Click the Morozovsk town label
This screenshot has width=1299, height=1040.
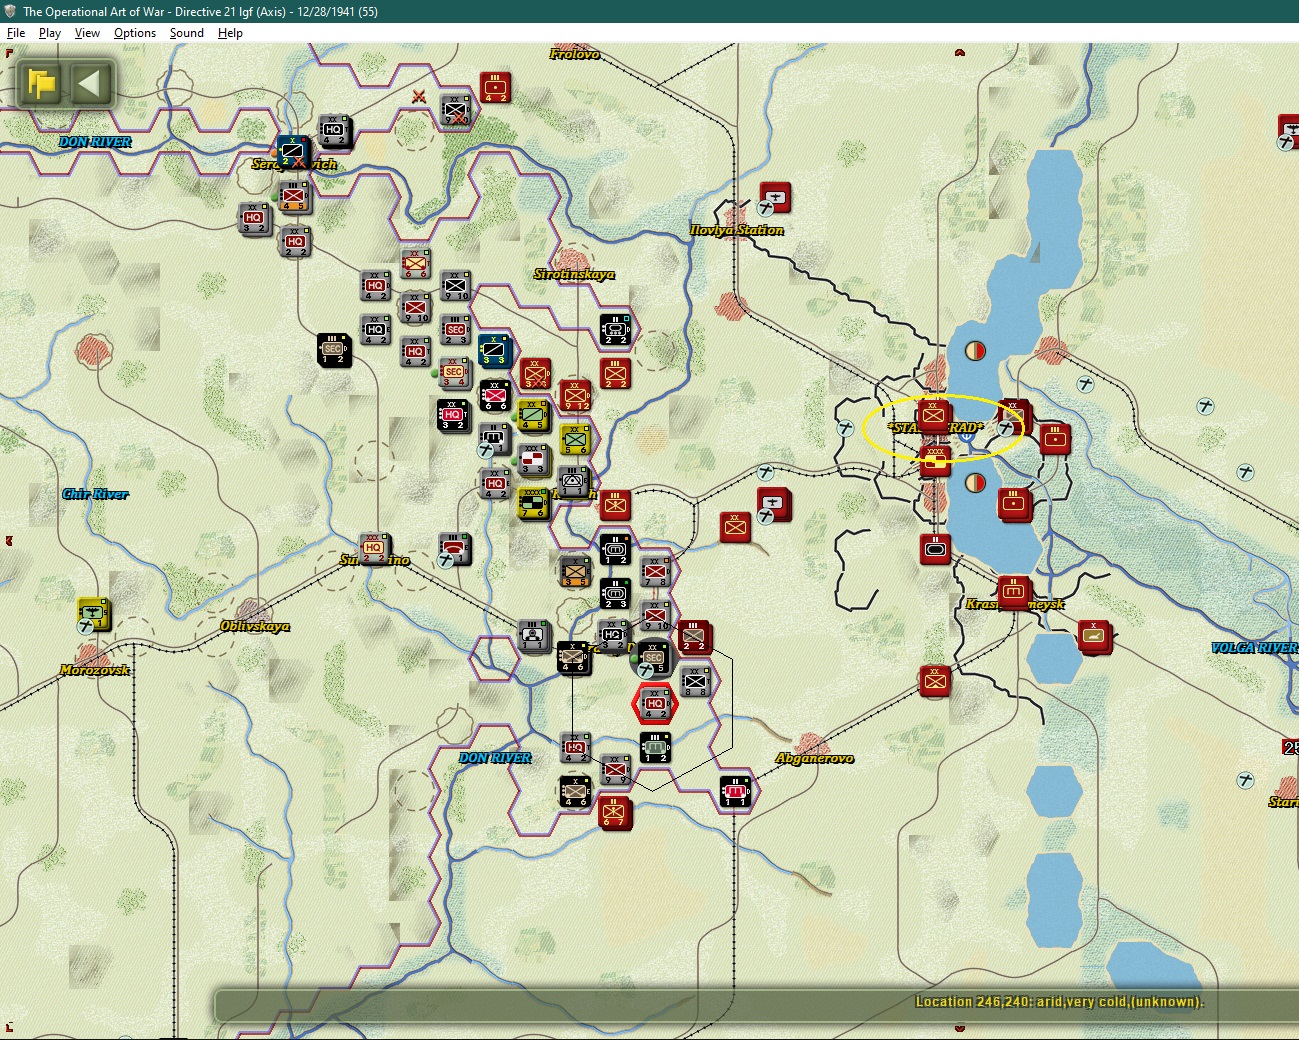[95, 670]
